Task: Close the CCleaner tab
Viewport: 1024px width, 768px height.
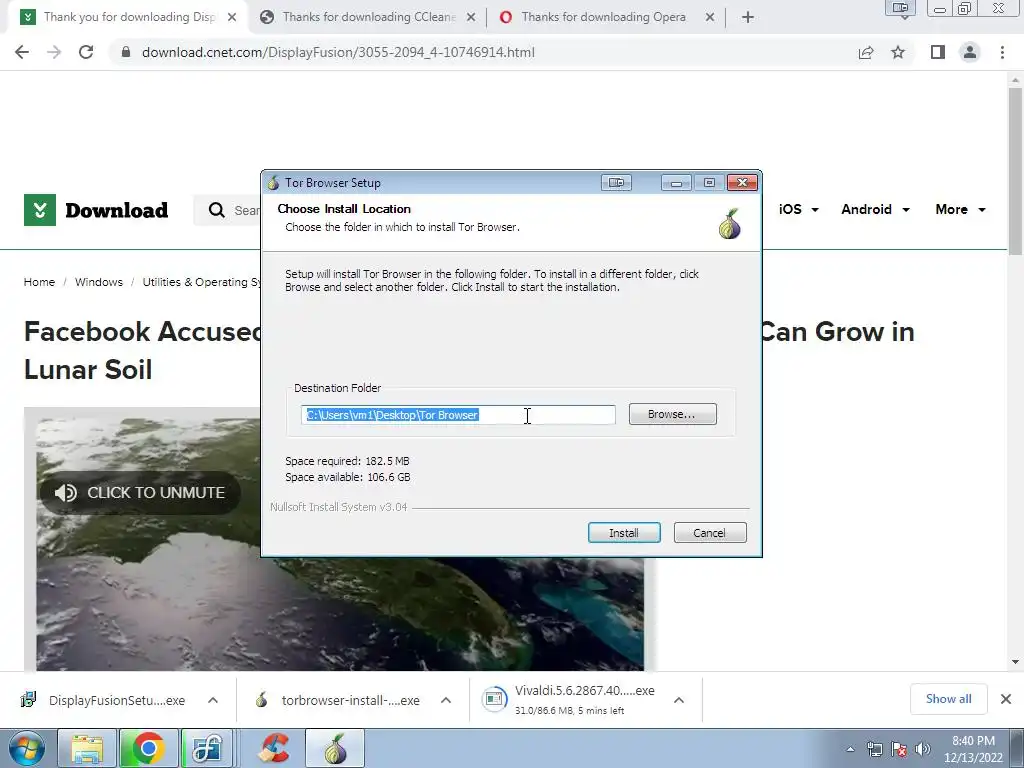Action: [471, 18]
